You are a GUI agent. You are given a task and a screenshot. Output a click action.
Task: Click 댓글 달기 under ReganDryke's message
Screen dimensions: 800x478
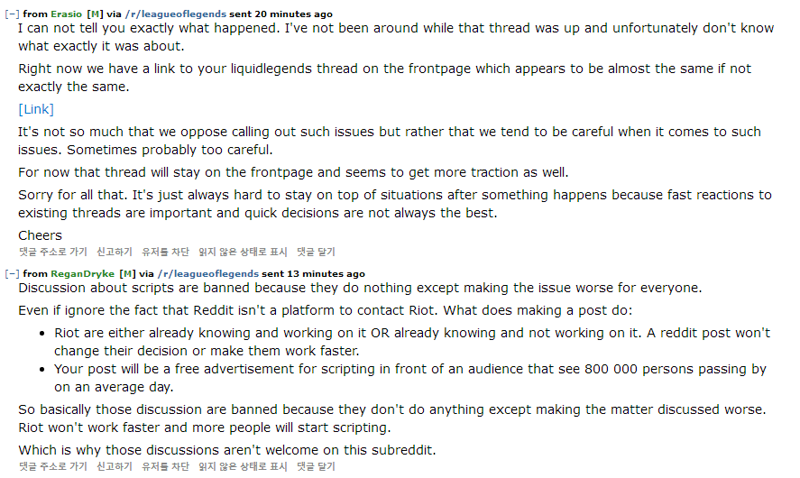click(x=316, y=467)
